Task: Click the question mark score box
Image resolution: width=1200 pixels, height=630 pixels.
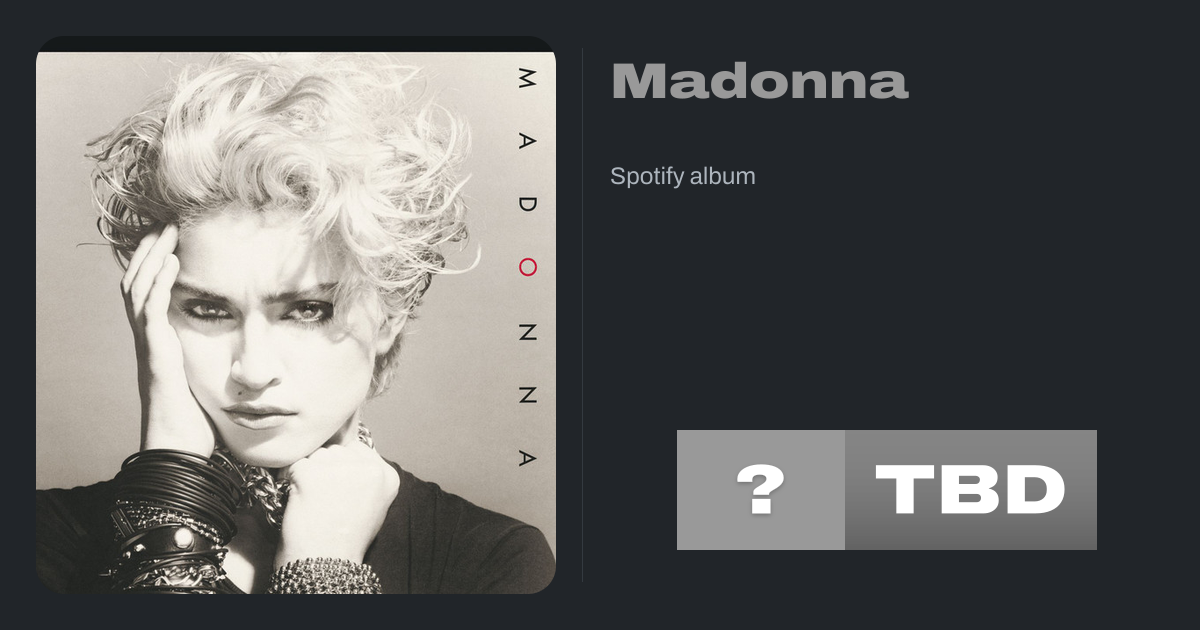Action: 761,490
